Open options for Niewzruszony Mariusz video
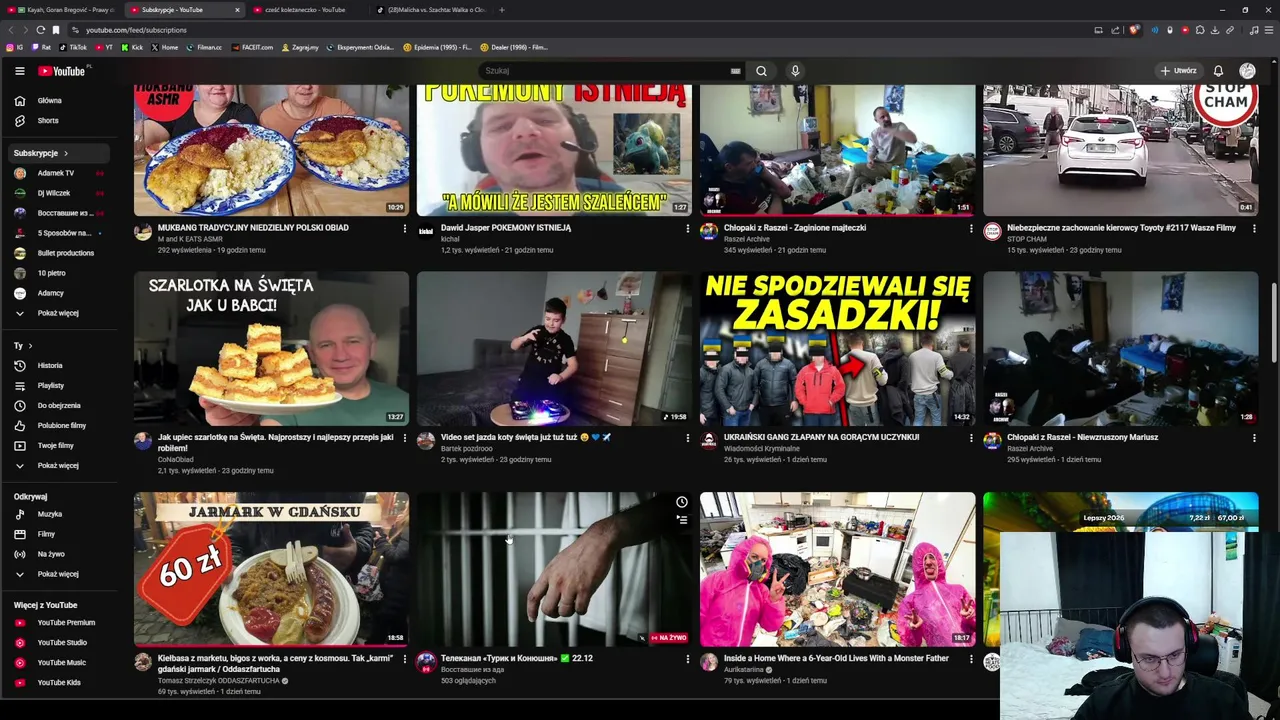 1253,438
